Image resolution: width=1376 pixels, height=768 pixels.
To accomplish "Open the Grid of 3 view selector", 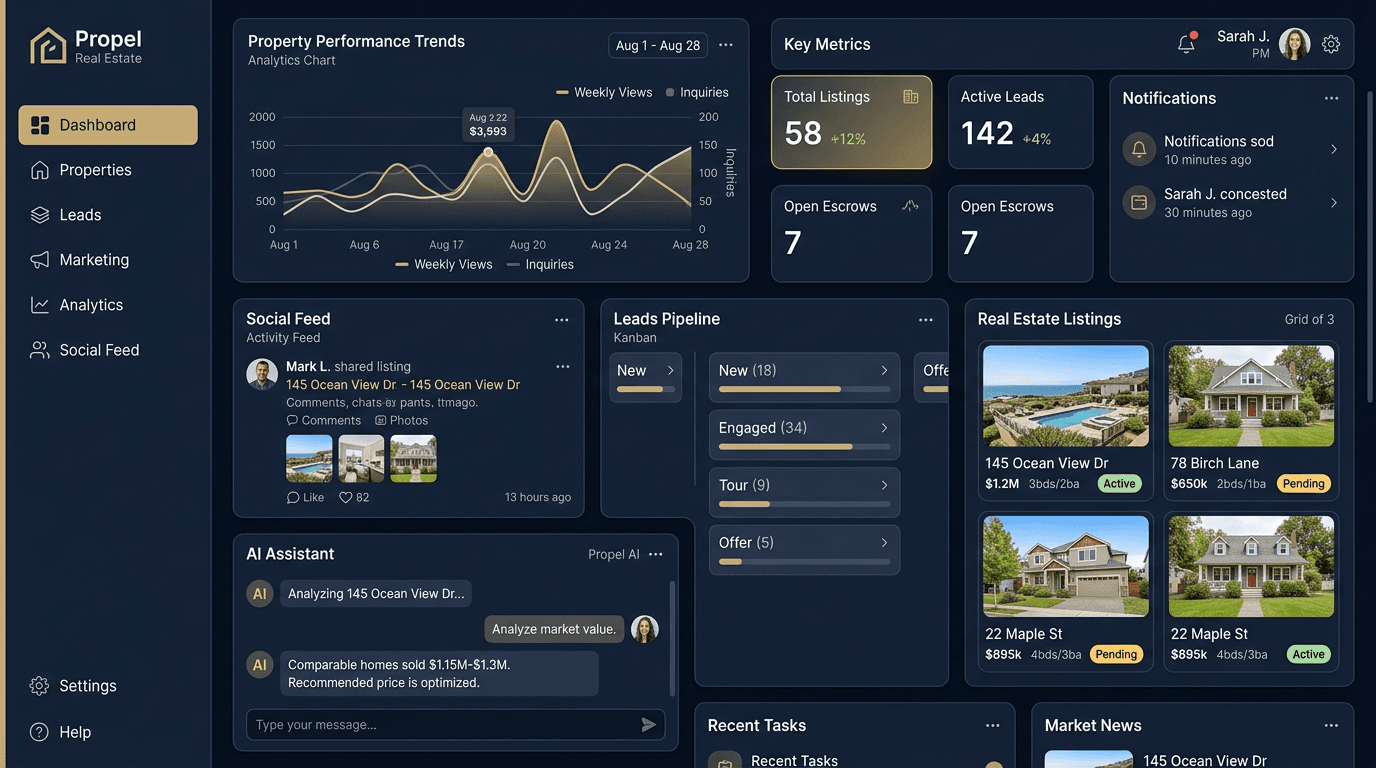I will (1309, 320).
